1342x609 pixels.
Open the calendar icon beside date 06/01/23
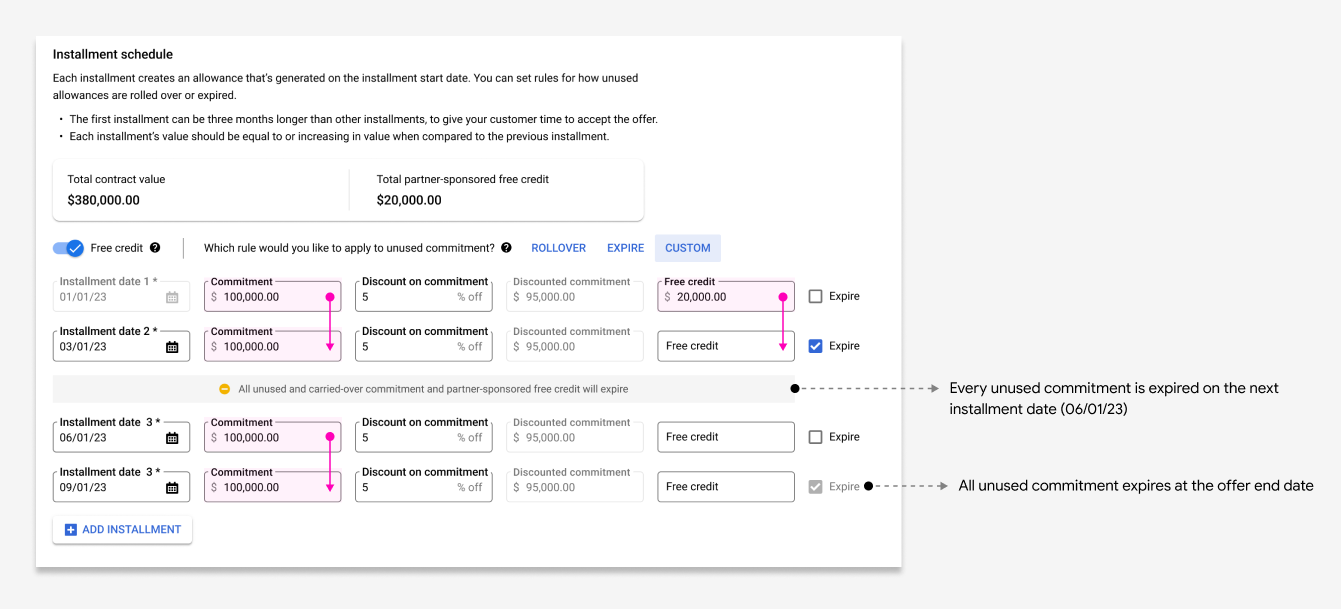tap(171, 436)
